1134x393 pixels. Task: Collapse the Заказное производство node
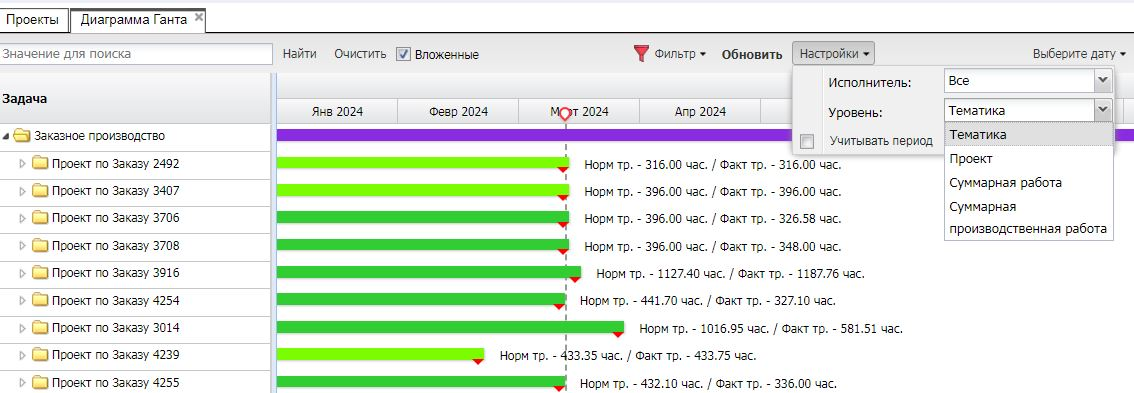tap(7, 136)
